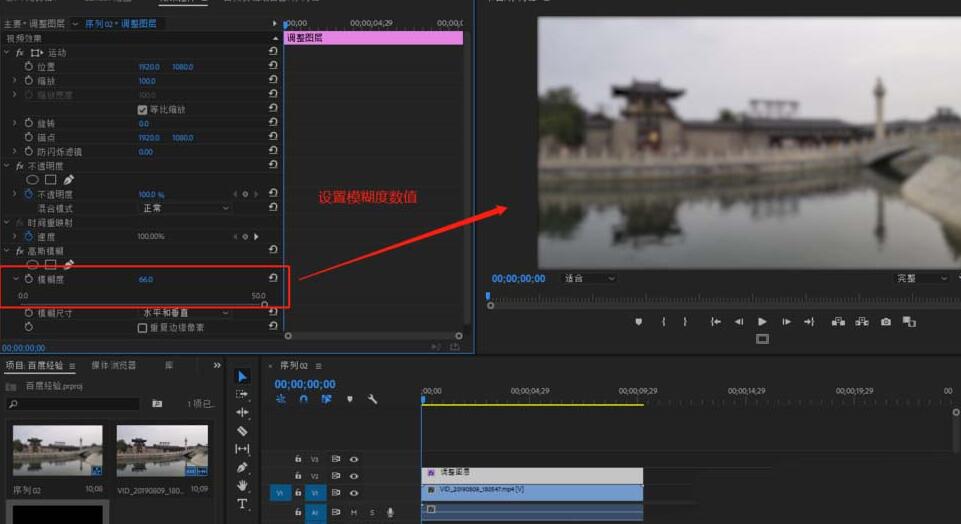
Task: Select the Ripple Edit tool
Action: (242, 412)
